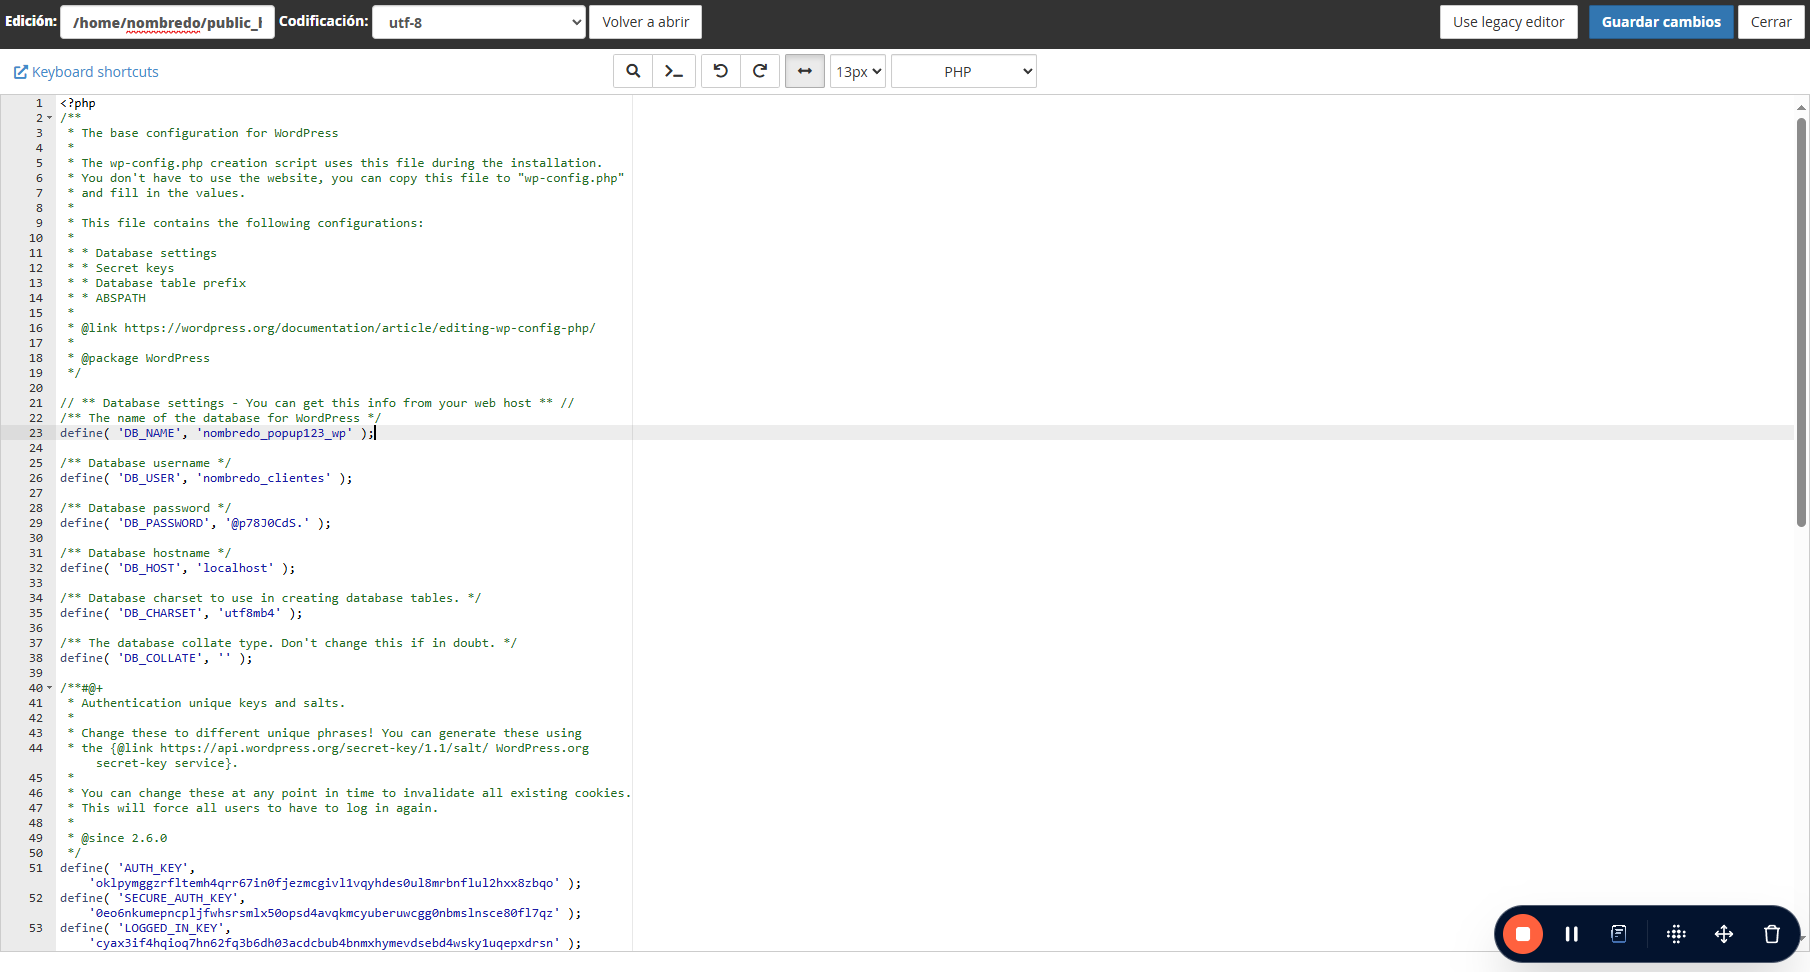The height and width of the screenshot is (972, 1810).
Task: Pause the screen recording
Action: coord(1572,934)
